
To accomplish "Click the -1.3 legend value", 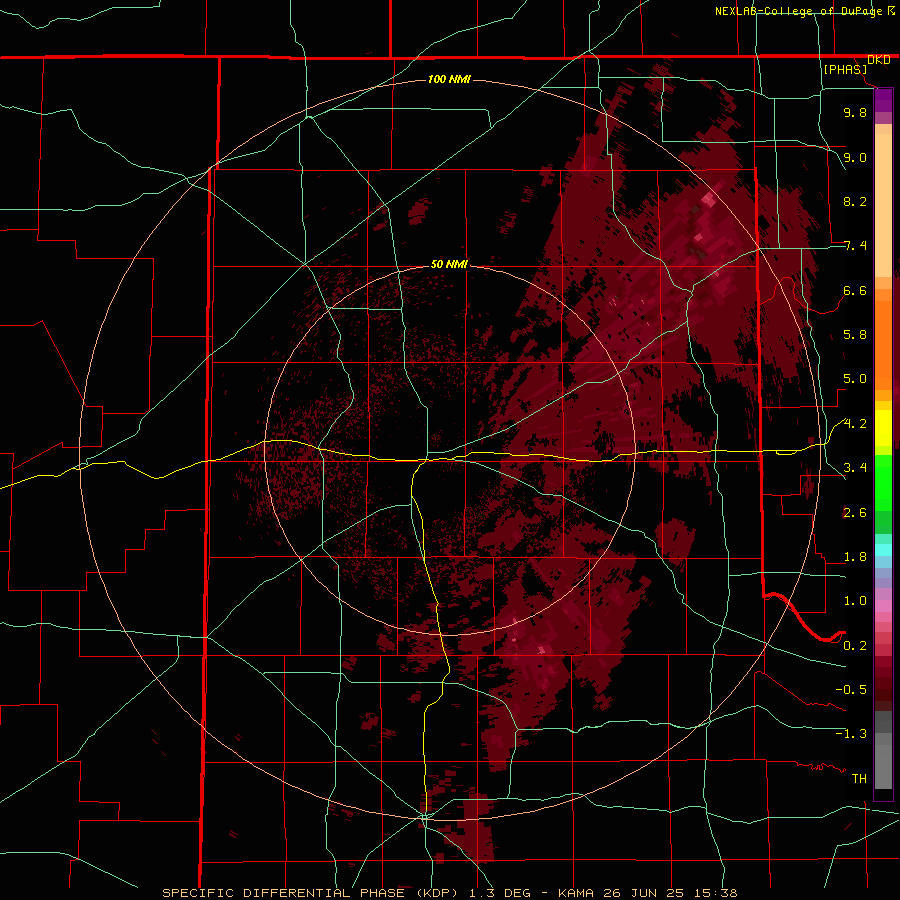I will tap(851, 734).
